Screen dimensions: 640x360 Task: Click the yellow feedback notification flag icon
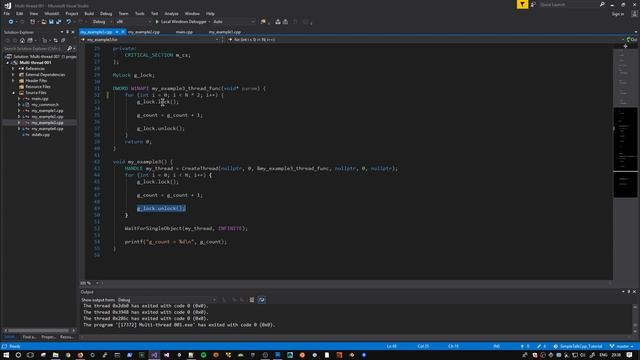coord(522,4)
